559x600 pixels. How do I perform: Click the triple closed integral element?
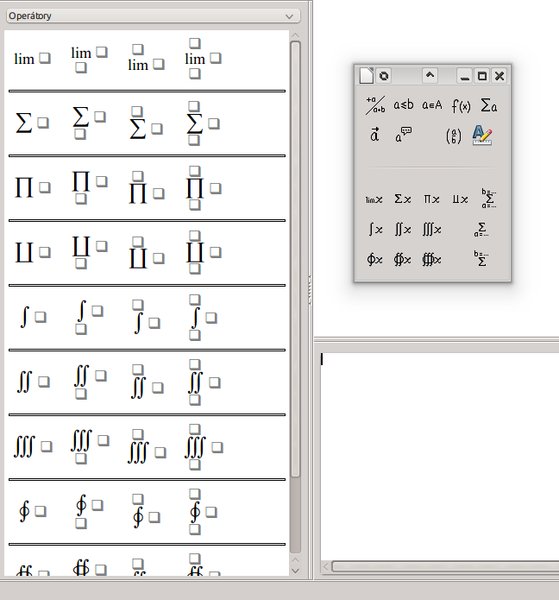click(x=432, y=259)
